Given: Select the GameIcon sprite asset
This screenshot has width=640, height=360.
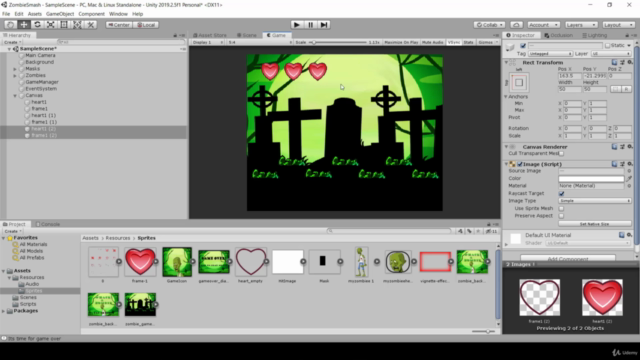Looking at the screenshot, I should pyautogui.click(x=177, y=262).
